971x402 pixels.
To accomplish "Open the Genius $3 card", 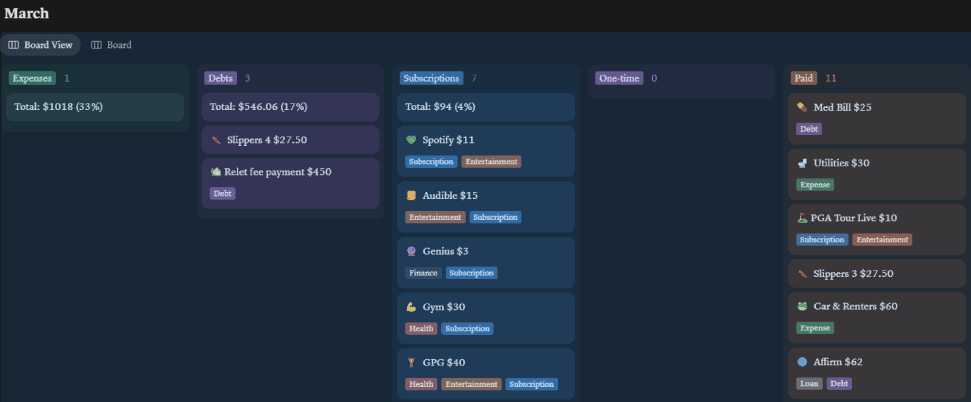I will (486, 263).
